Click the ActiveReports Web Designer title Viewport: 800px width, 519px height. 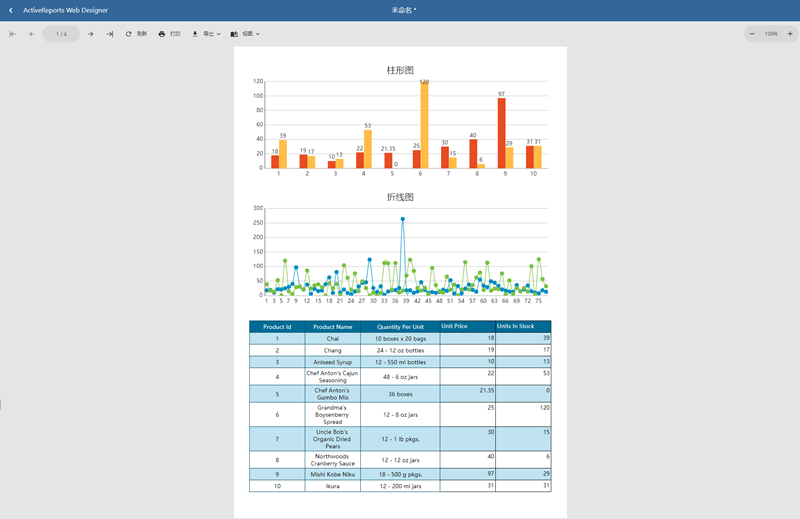tap(66, 10)
